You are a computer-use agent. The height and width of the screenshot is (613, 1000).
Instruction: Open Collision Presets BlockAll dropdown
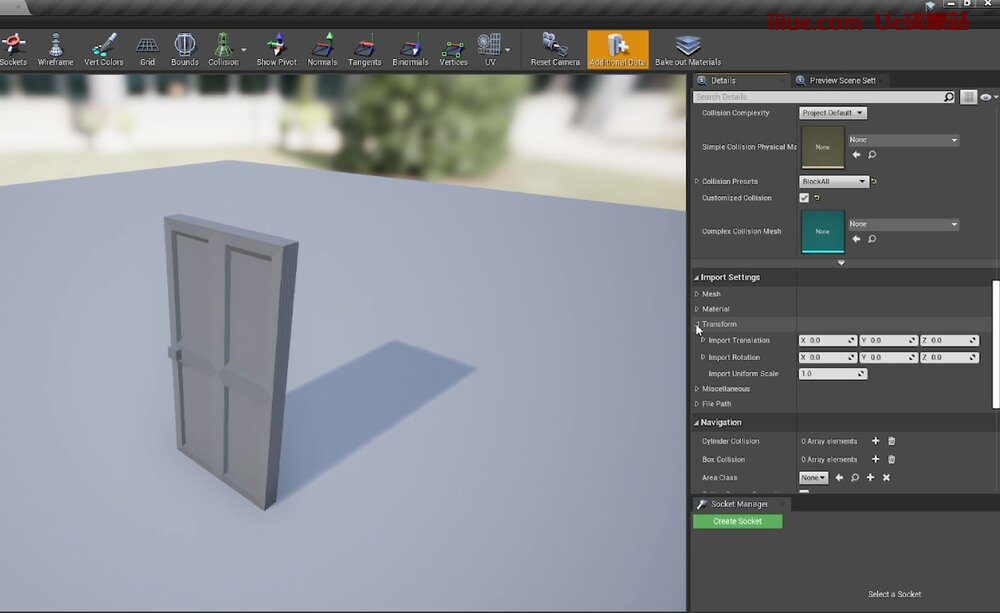834,182
